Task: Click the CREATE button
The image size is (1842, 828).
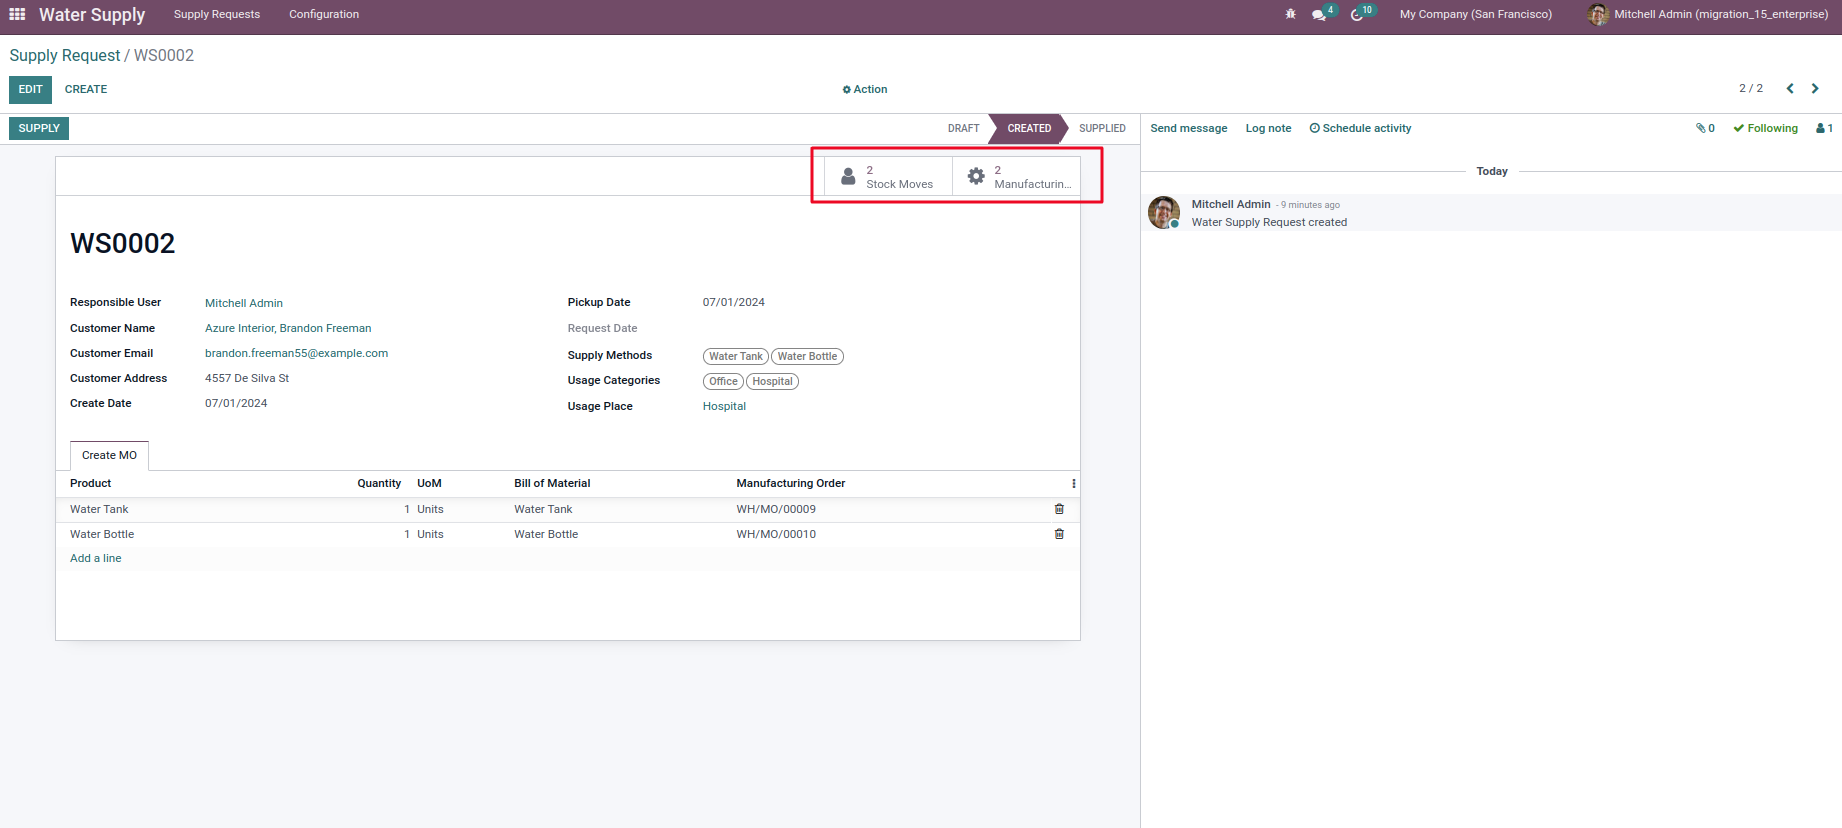Action: point(86,89)
